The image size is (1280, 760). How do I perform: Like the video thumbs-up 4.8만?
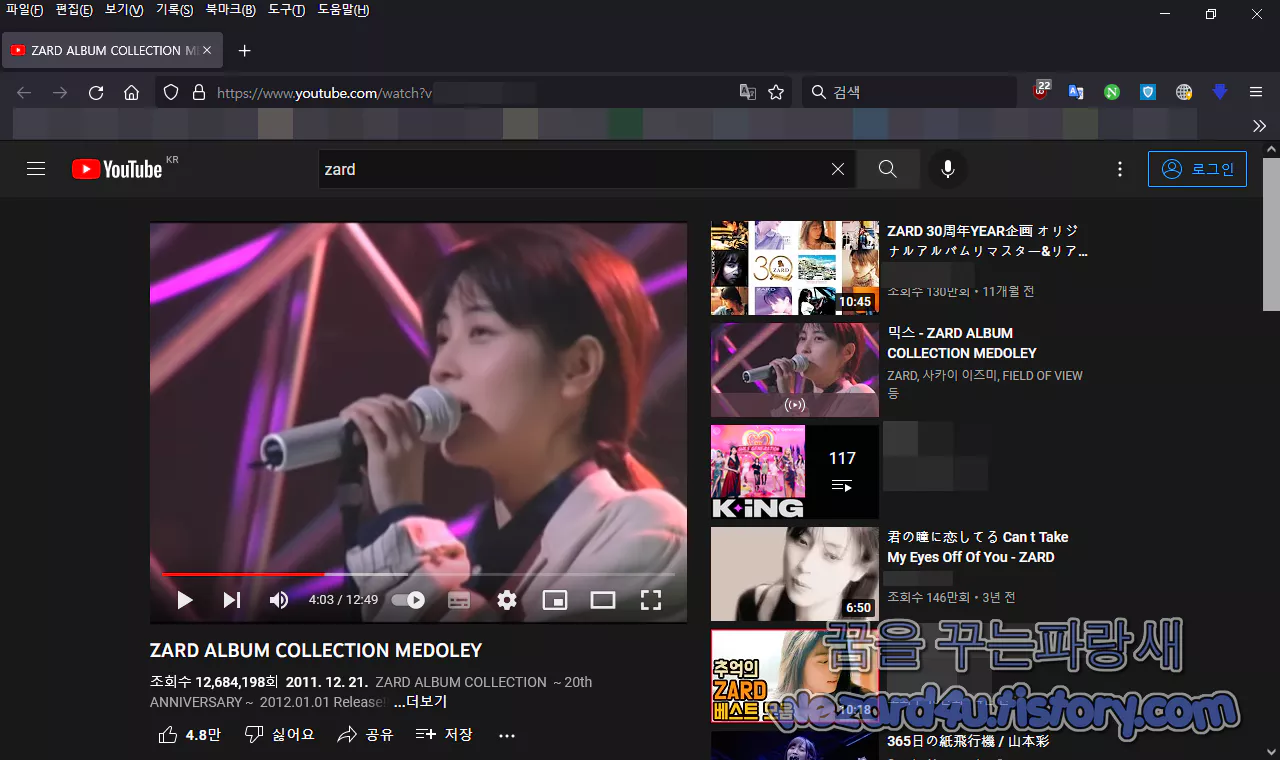pyautogui.click(x=189, y=735)
